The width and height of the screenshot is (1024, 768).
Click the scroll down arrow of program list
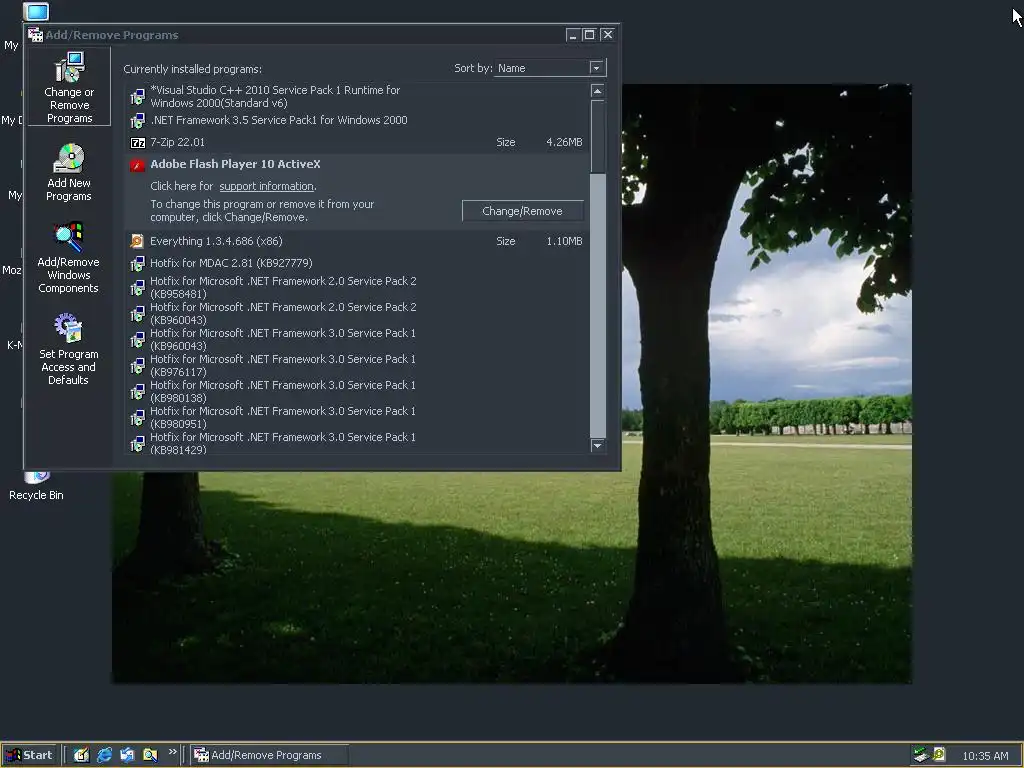pyautogui.click(x=598, y=445)
